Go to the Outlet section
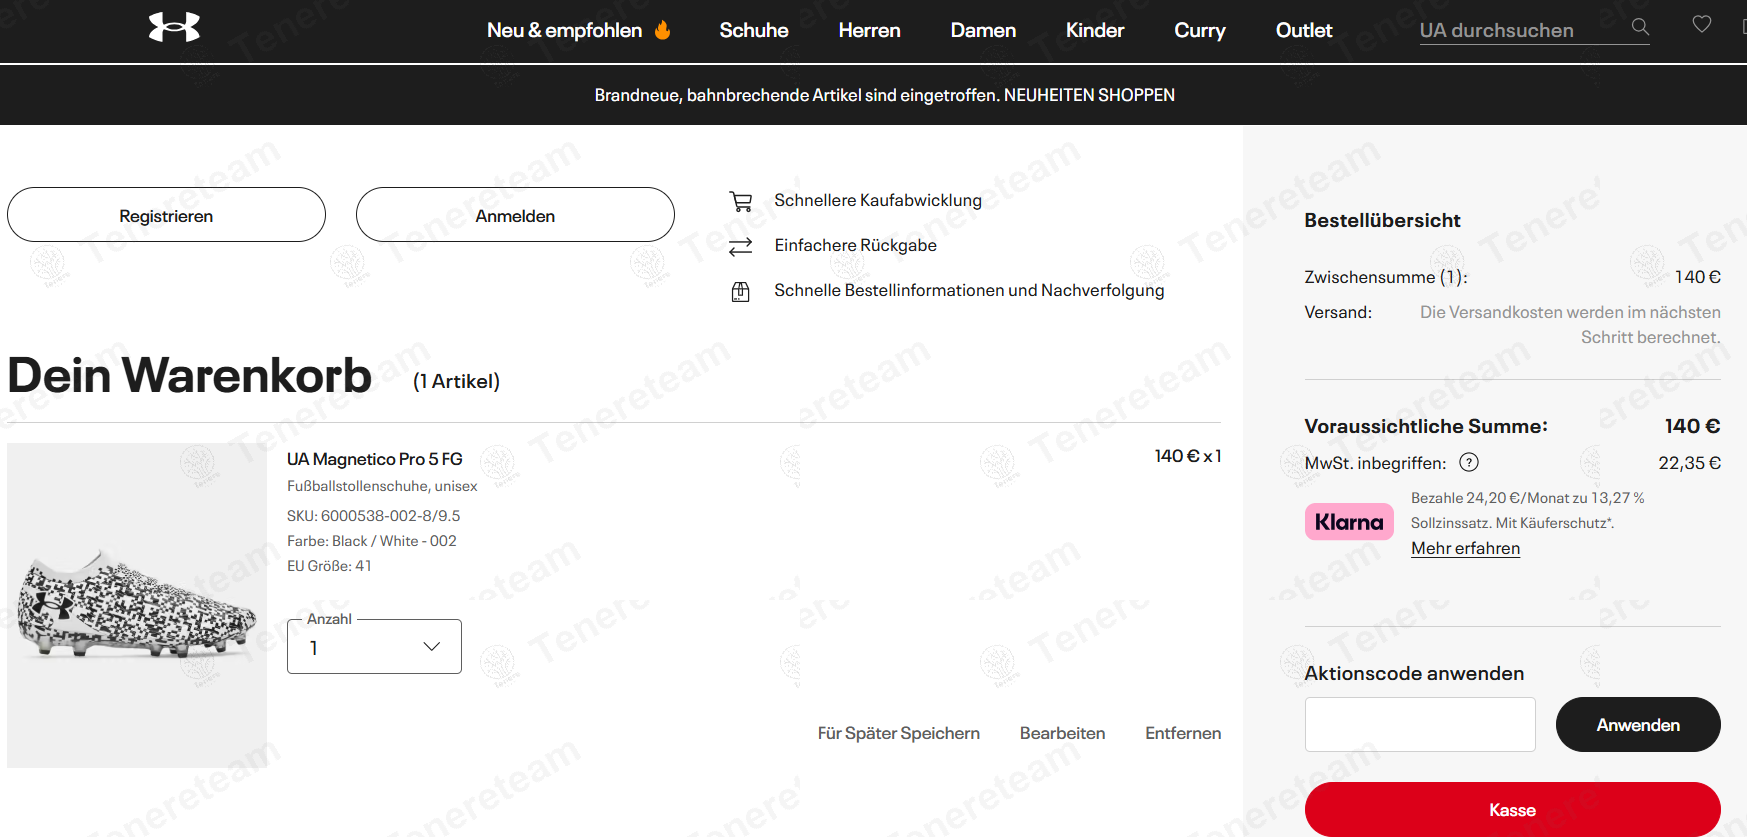 (x=1304, y=30)
